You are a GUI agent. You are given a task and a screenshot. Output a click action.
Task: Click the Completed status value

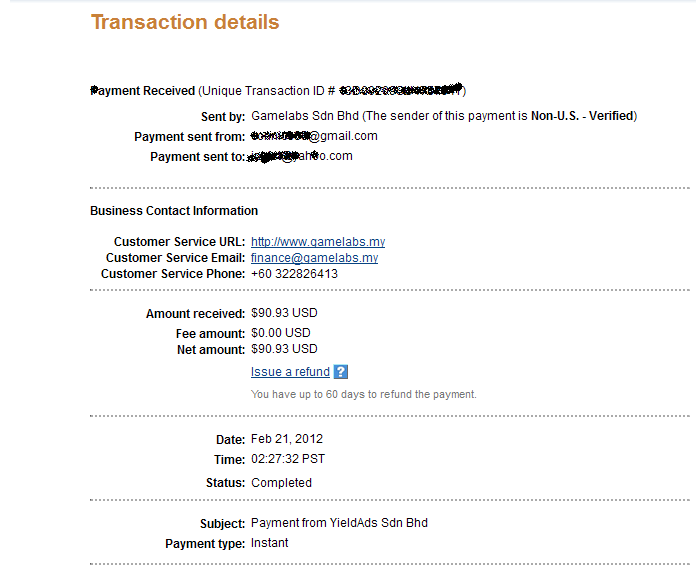point(281,483)
